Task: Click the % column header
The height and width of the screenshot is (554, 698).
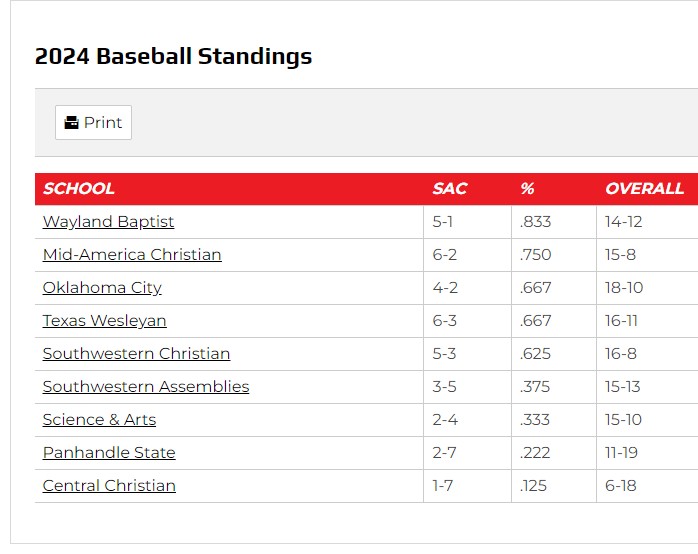Action: tap(527, 189)
